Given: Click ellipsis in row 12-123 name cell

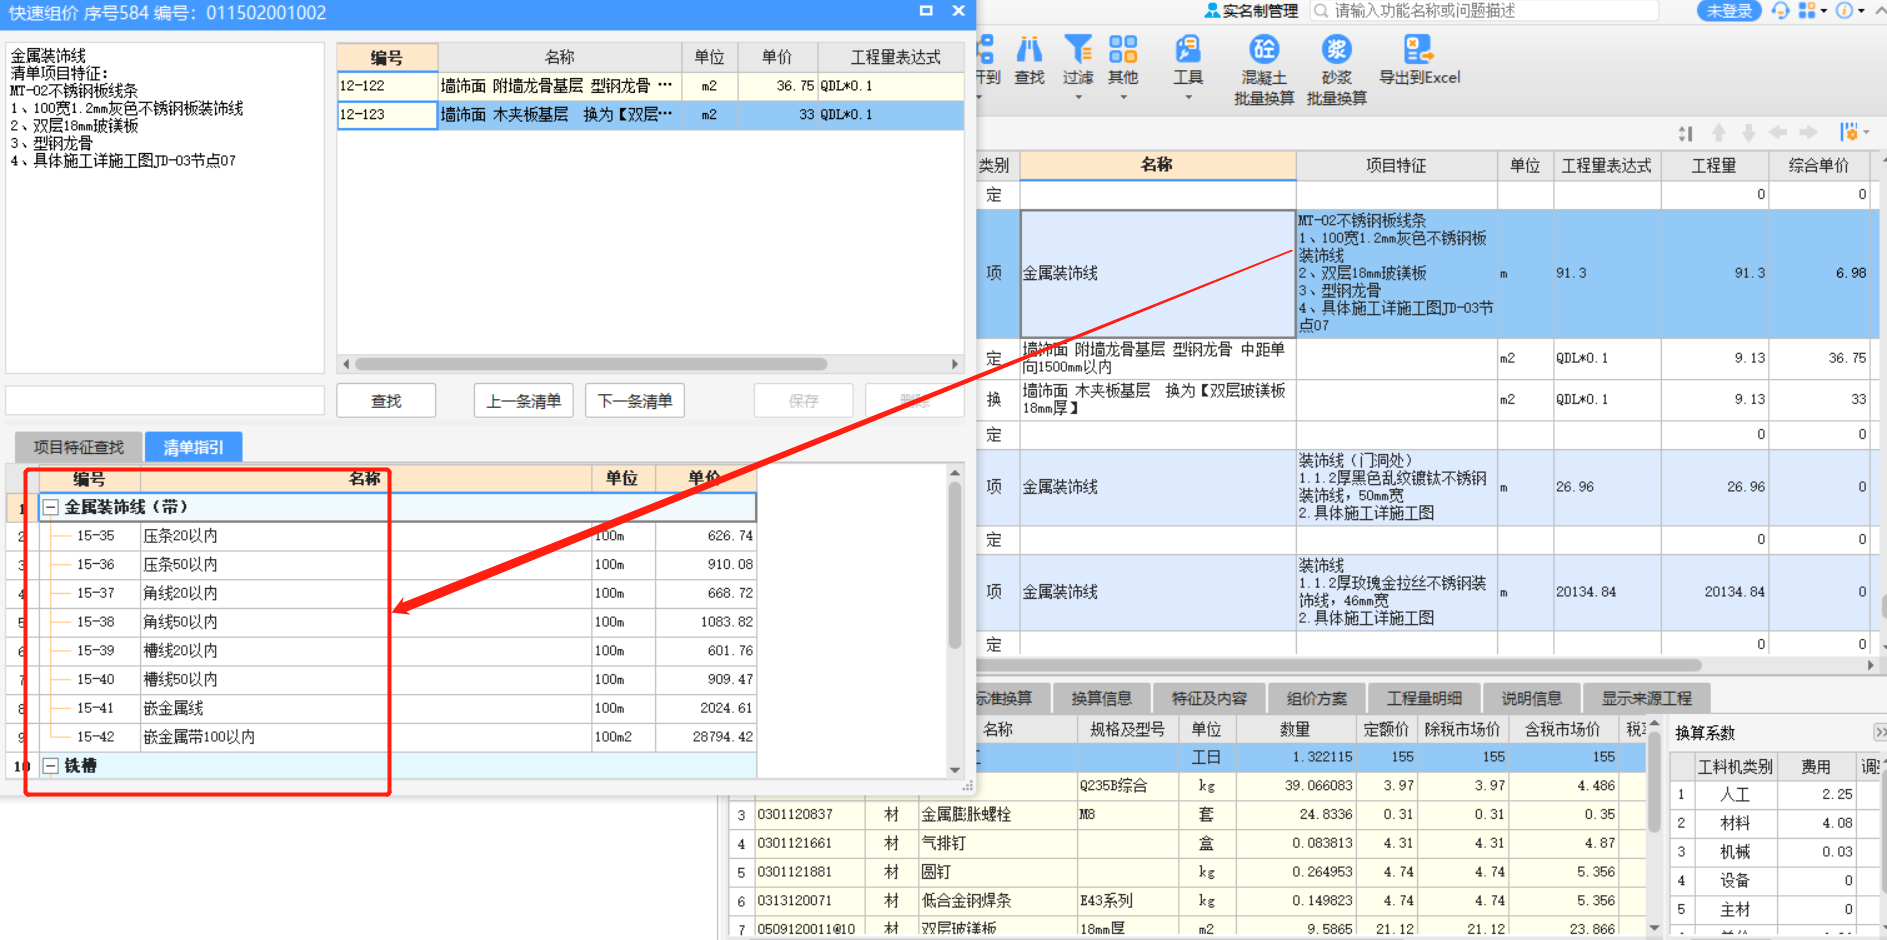Looking at the screenshot, I should (x=664, y=114).
